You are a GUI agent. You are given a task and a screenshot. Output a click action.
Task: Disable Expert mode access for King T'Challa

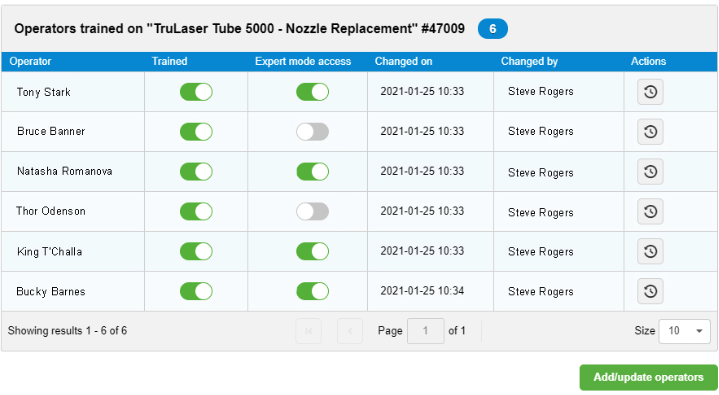[313, 251]
